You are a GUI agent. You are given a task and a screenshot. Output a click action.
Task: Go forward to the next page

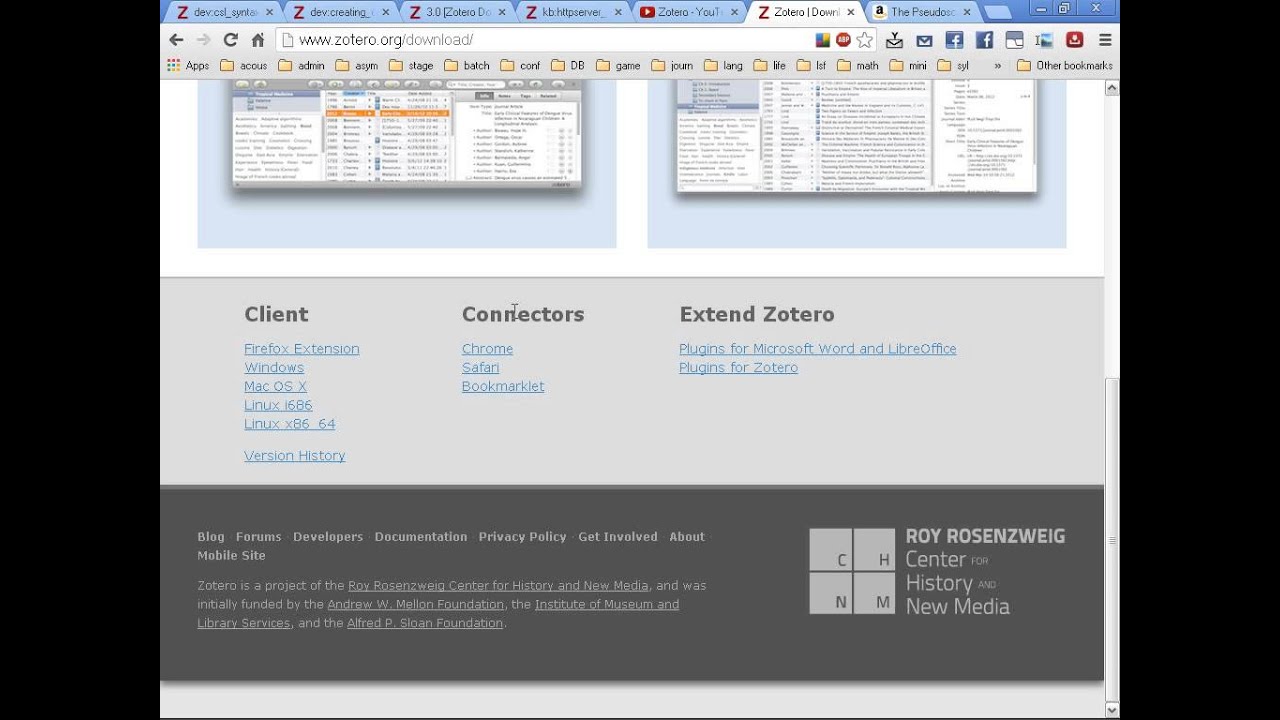coord(203,40)
